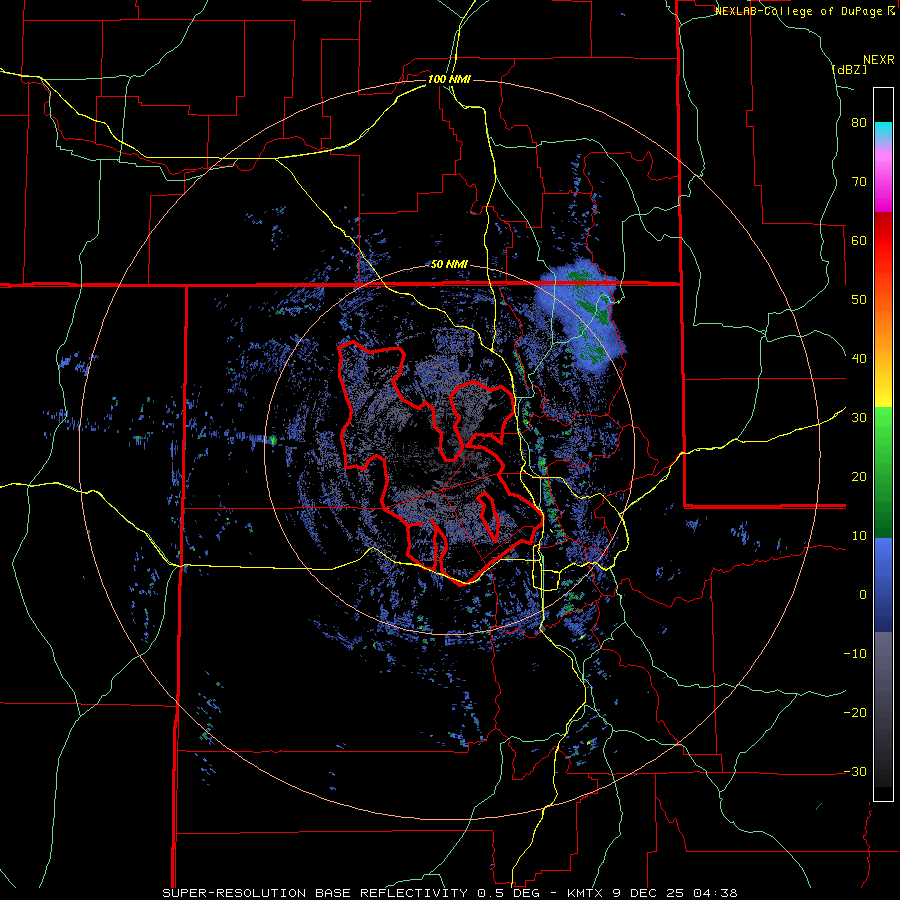Click the 60 dBZ legend value
This screenshot has width=900, height=900.
click(x=859, y=240)
